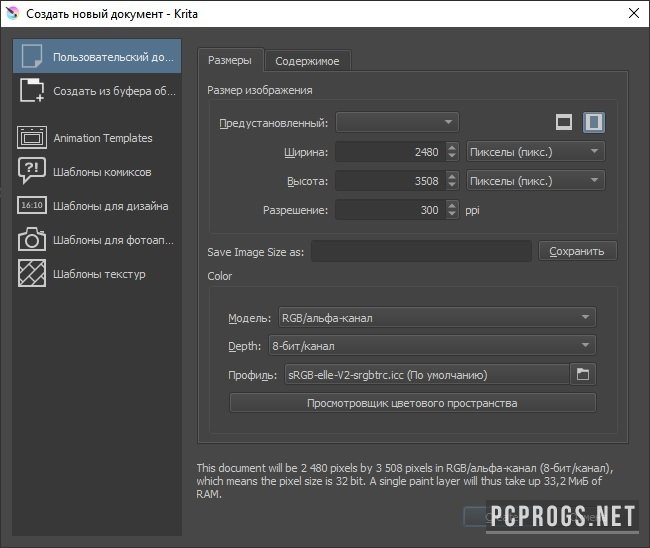Open the texture templates pattern icon
The image size is (650, 548).
coord(32,273)
